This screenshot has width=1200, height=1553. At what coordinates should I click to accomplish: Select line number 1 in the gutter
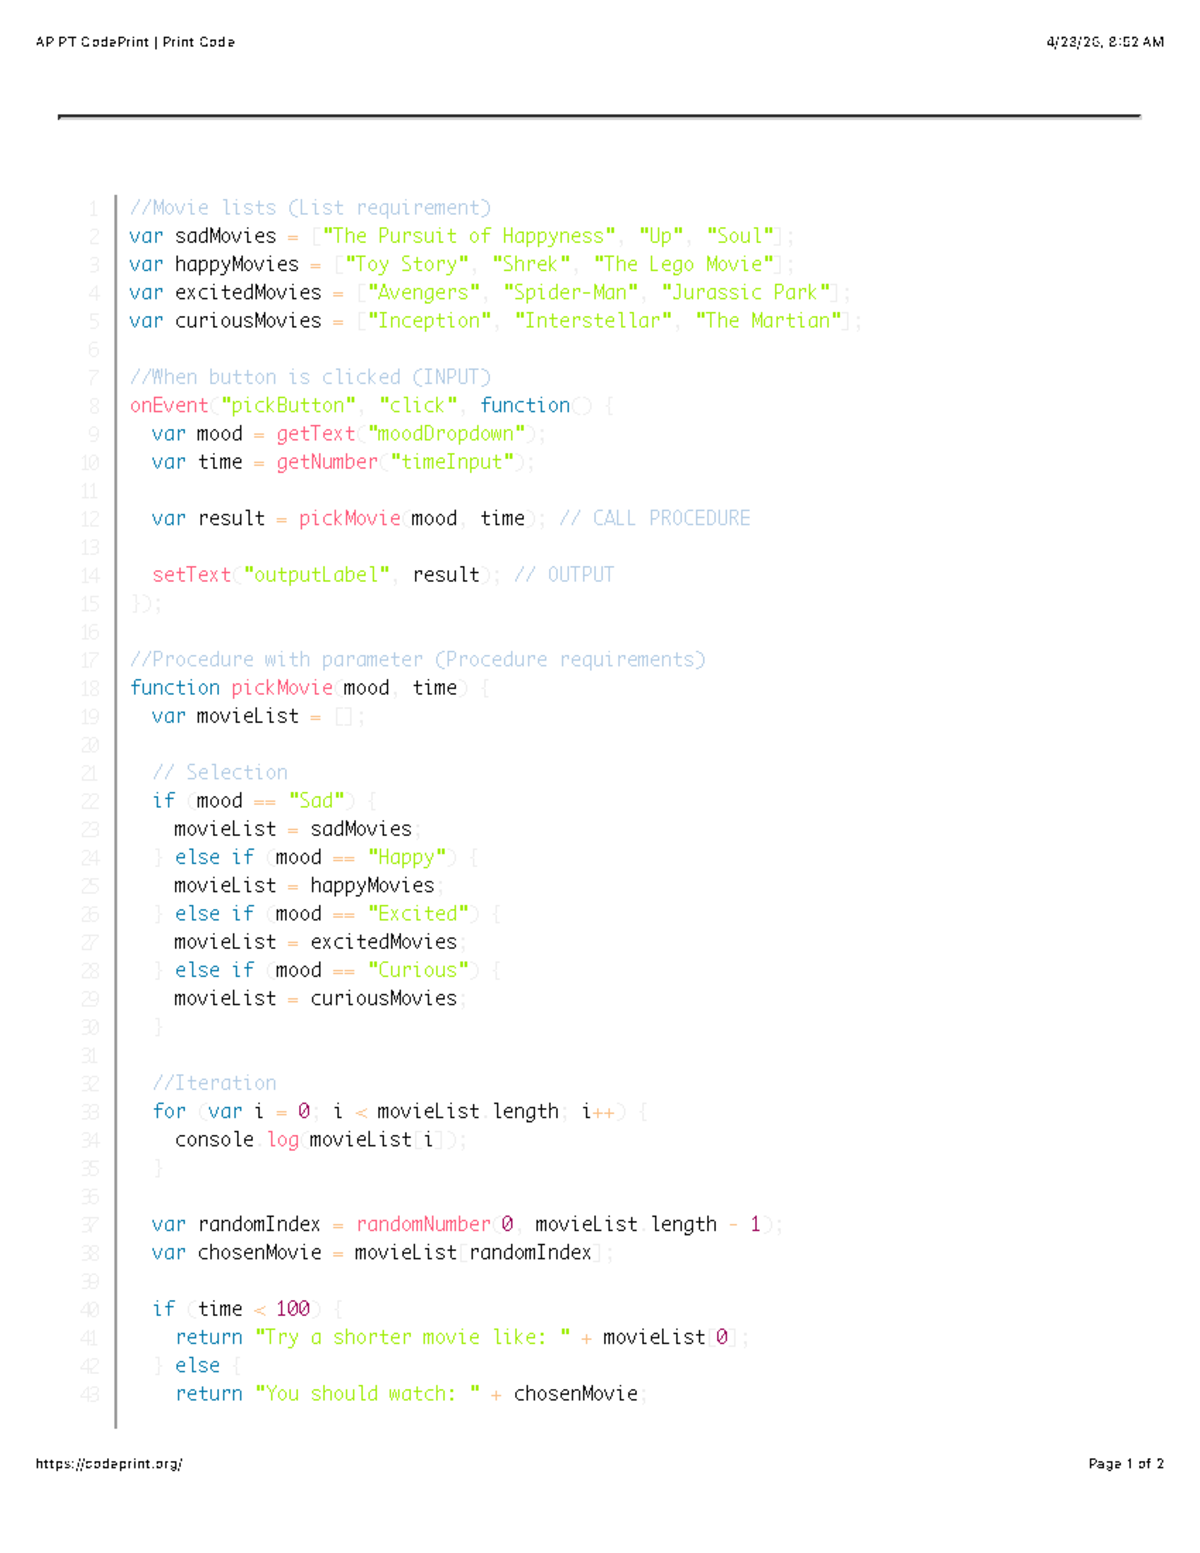[92, 207]
